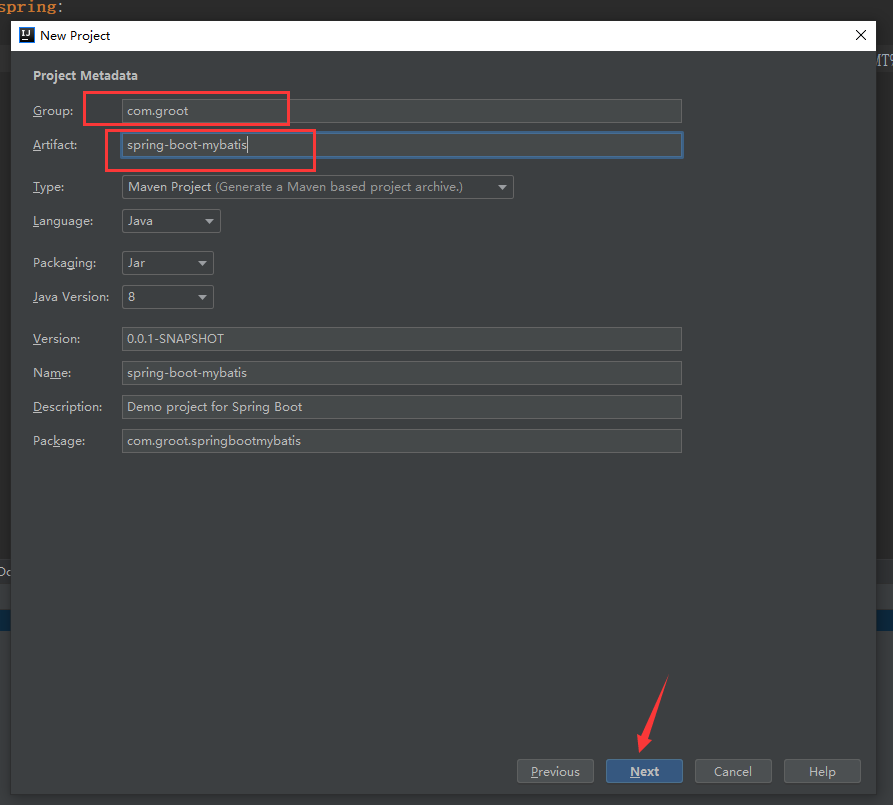
Task: Click the IntelliJ IDEA logo in title bar
Action: coord(27,35)
